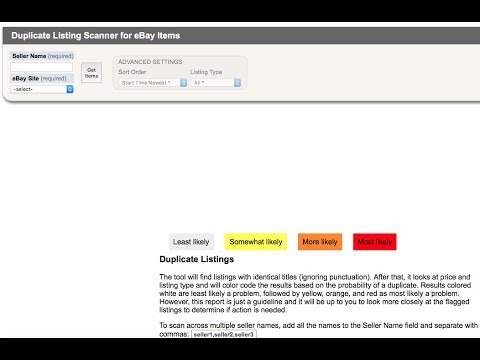Click the Listing Type label

(x=206, y=72)
